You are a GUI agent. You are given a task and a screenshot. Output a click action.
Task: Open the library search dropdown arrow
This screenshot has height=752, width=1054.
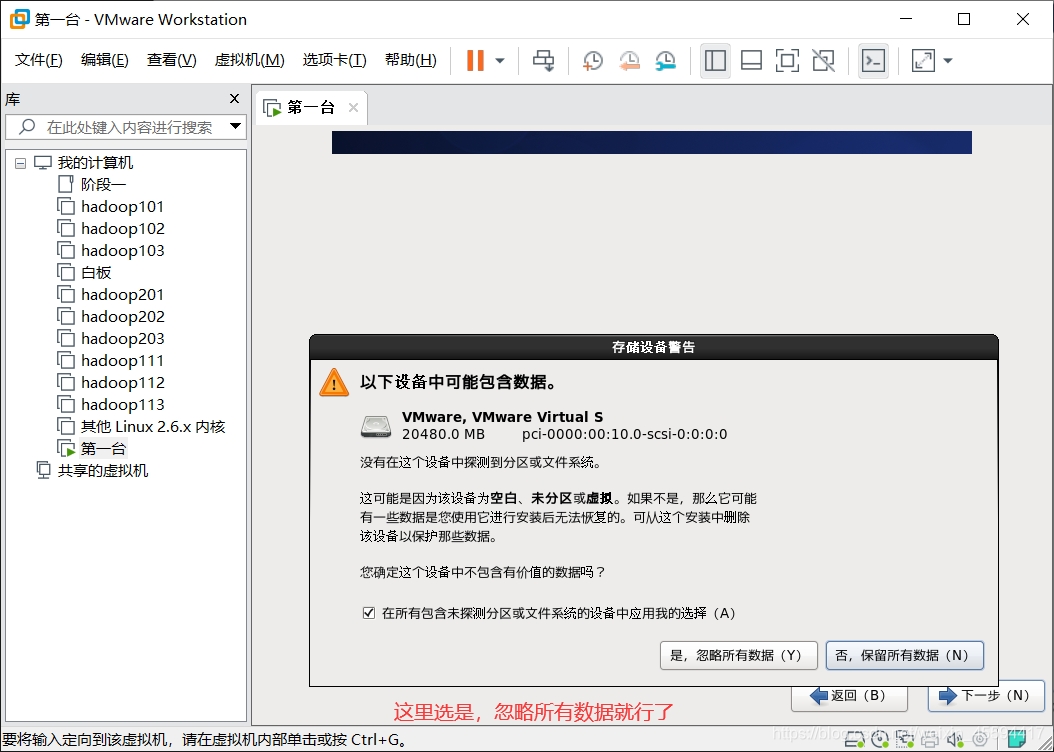(235, 126)
